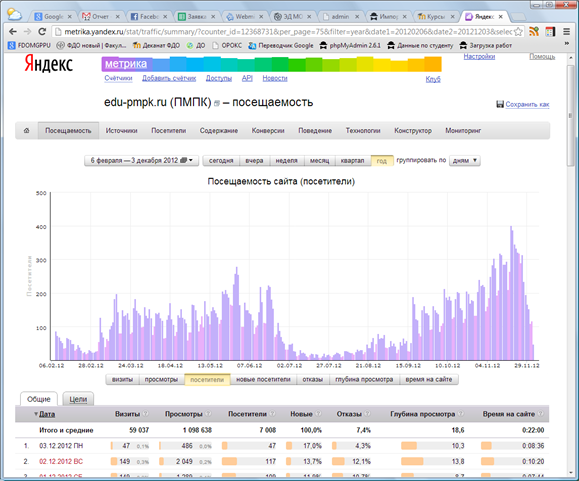Image resolution: width=579 pixels, height=481 pixels.
Task: Bookmark this page with the star icon
Action: pos(518,32)
